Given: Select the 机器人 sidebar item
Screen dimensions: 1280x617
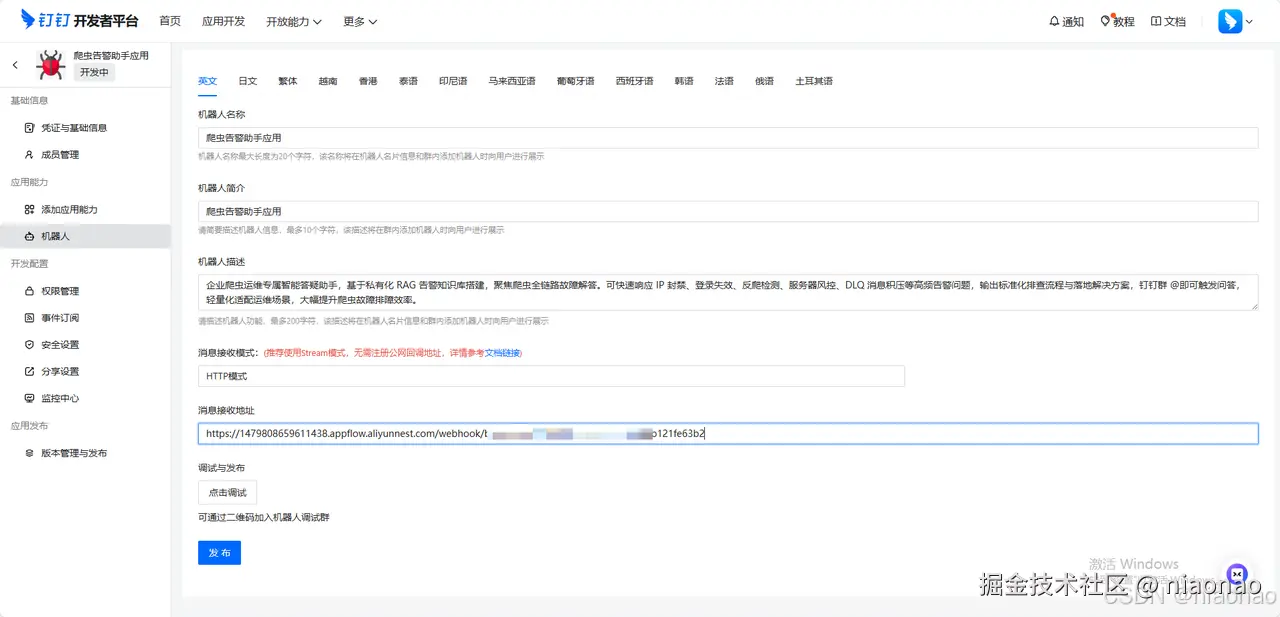Looking at the screenshot, I should click(x=55, y=236).
